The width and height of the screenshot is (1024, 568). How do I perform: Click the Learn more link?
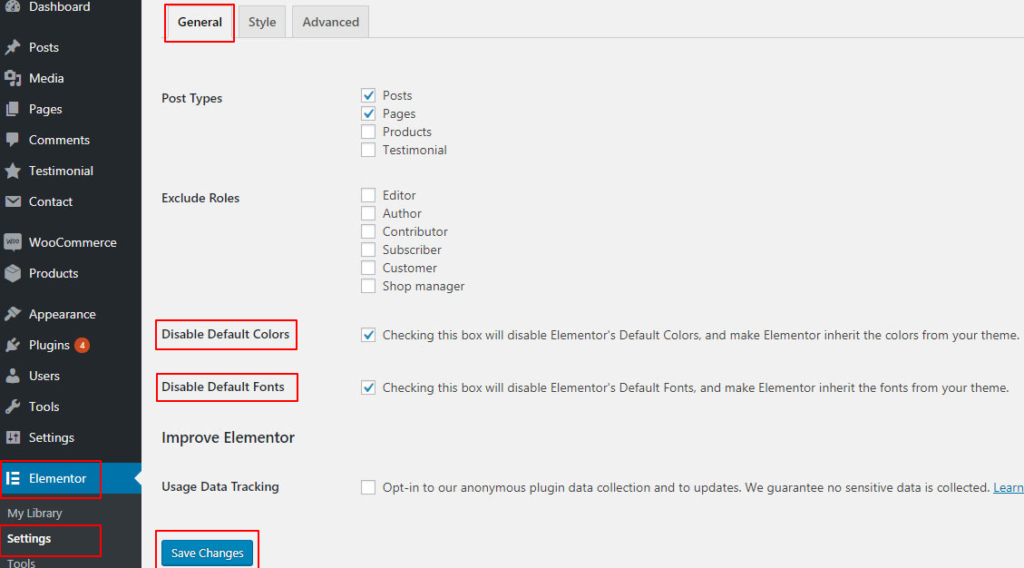click(x=1008, y=488)
